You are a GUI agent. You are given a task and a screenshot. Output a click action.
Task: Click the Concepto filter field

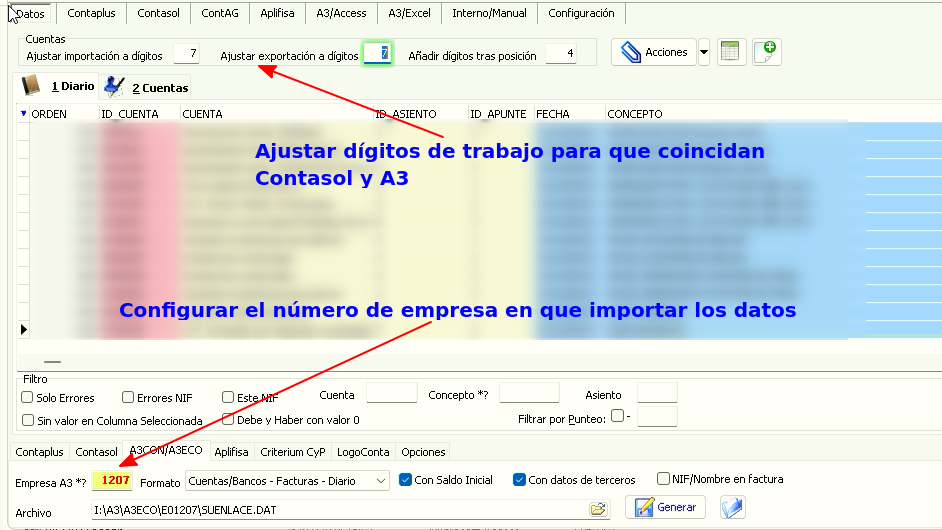click(x=529, y=393)
